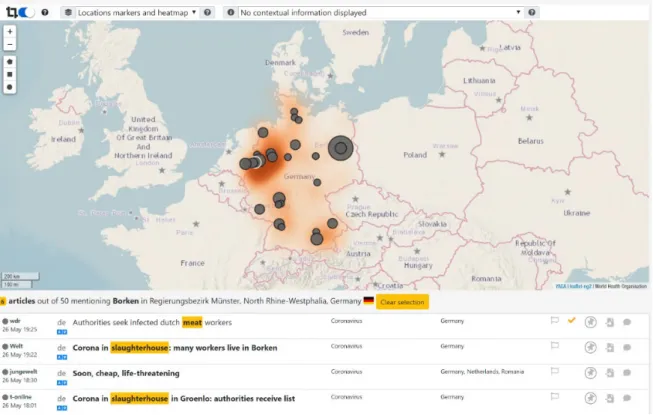
Task: Click the 'wdr' source name
Action: click(x=15, y=321)
